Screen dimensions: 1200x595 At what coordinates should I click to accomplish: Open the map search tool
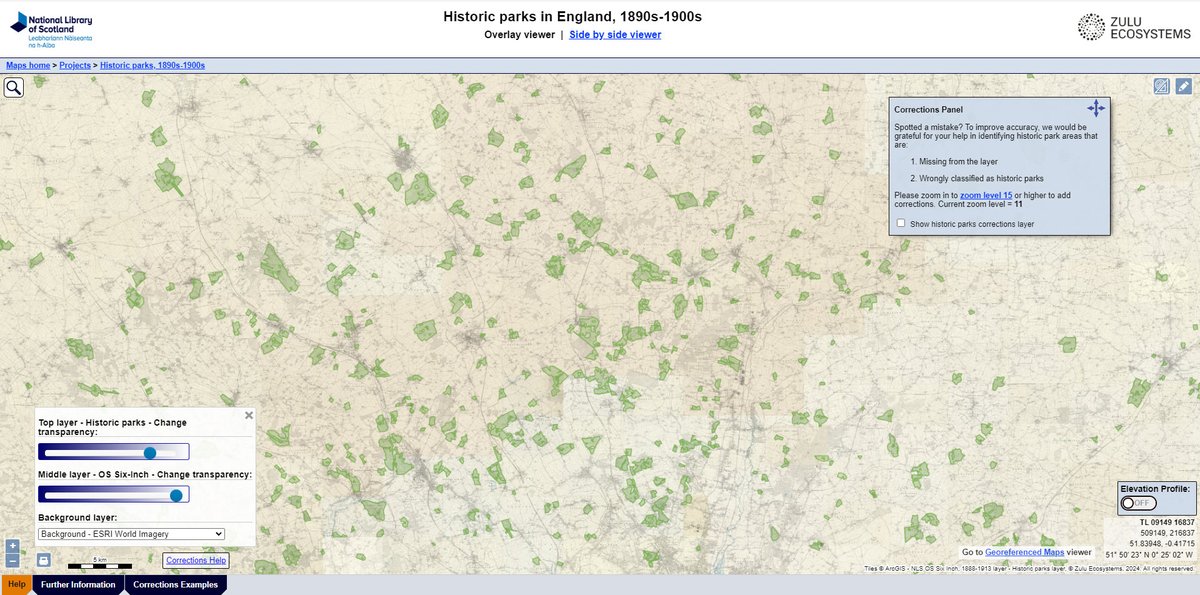(x=13, y=87)
